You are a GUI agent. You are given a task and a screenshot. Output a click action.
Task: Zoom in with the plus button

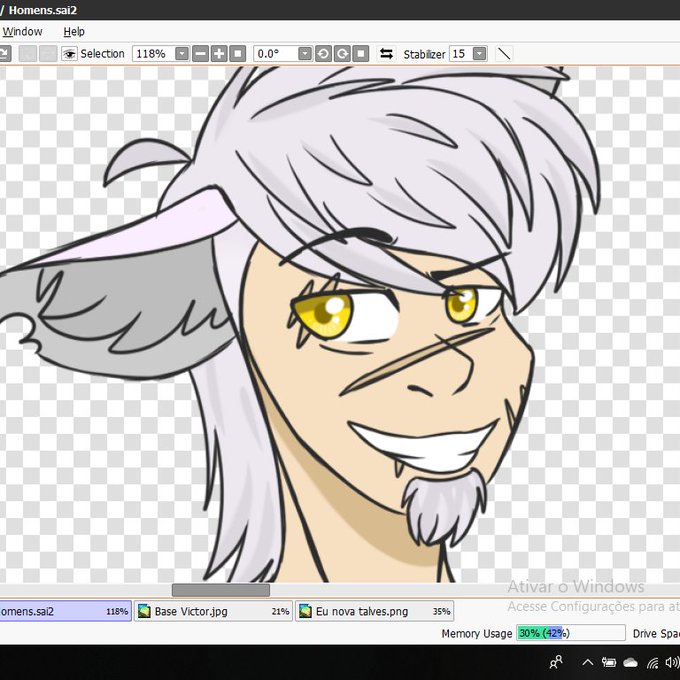219,54
